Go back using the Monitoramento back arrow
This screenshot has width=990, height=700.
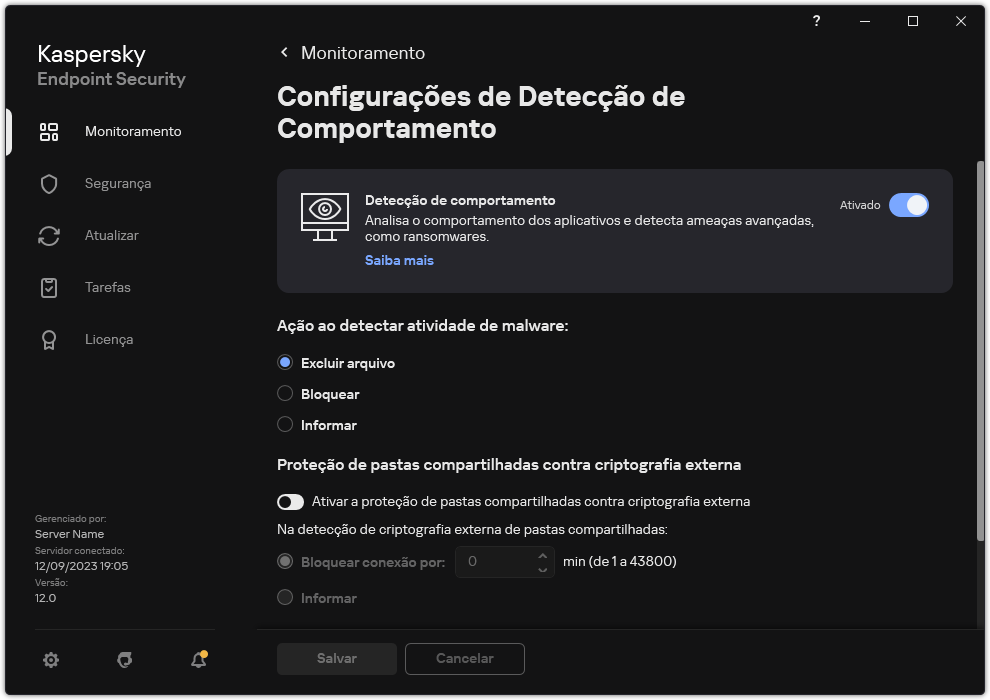(x=284, y=52)
